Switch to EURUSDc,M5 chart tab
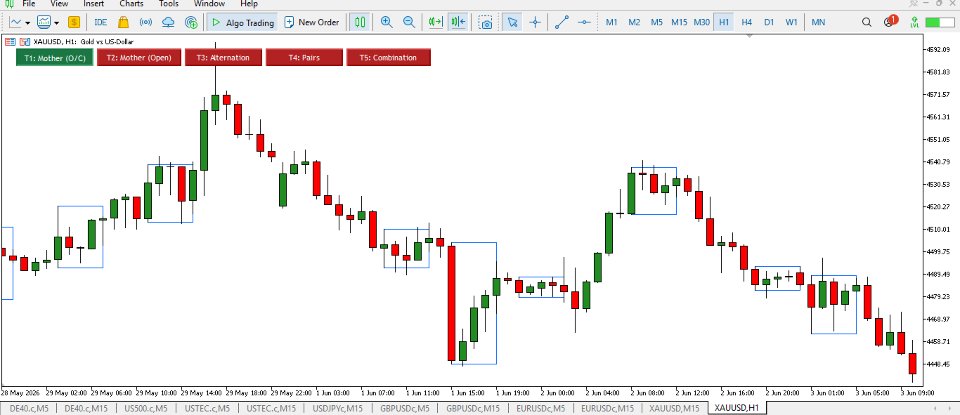This screenshot has width=960, height=415. tap(541, 408)
